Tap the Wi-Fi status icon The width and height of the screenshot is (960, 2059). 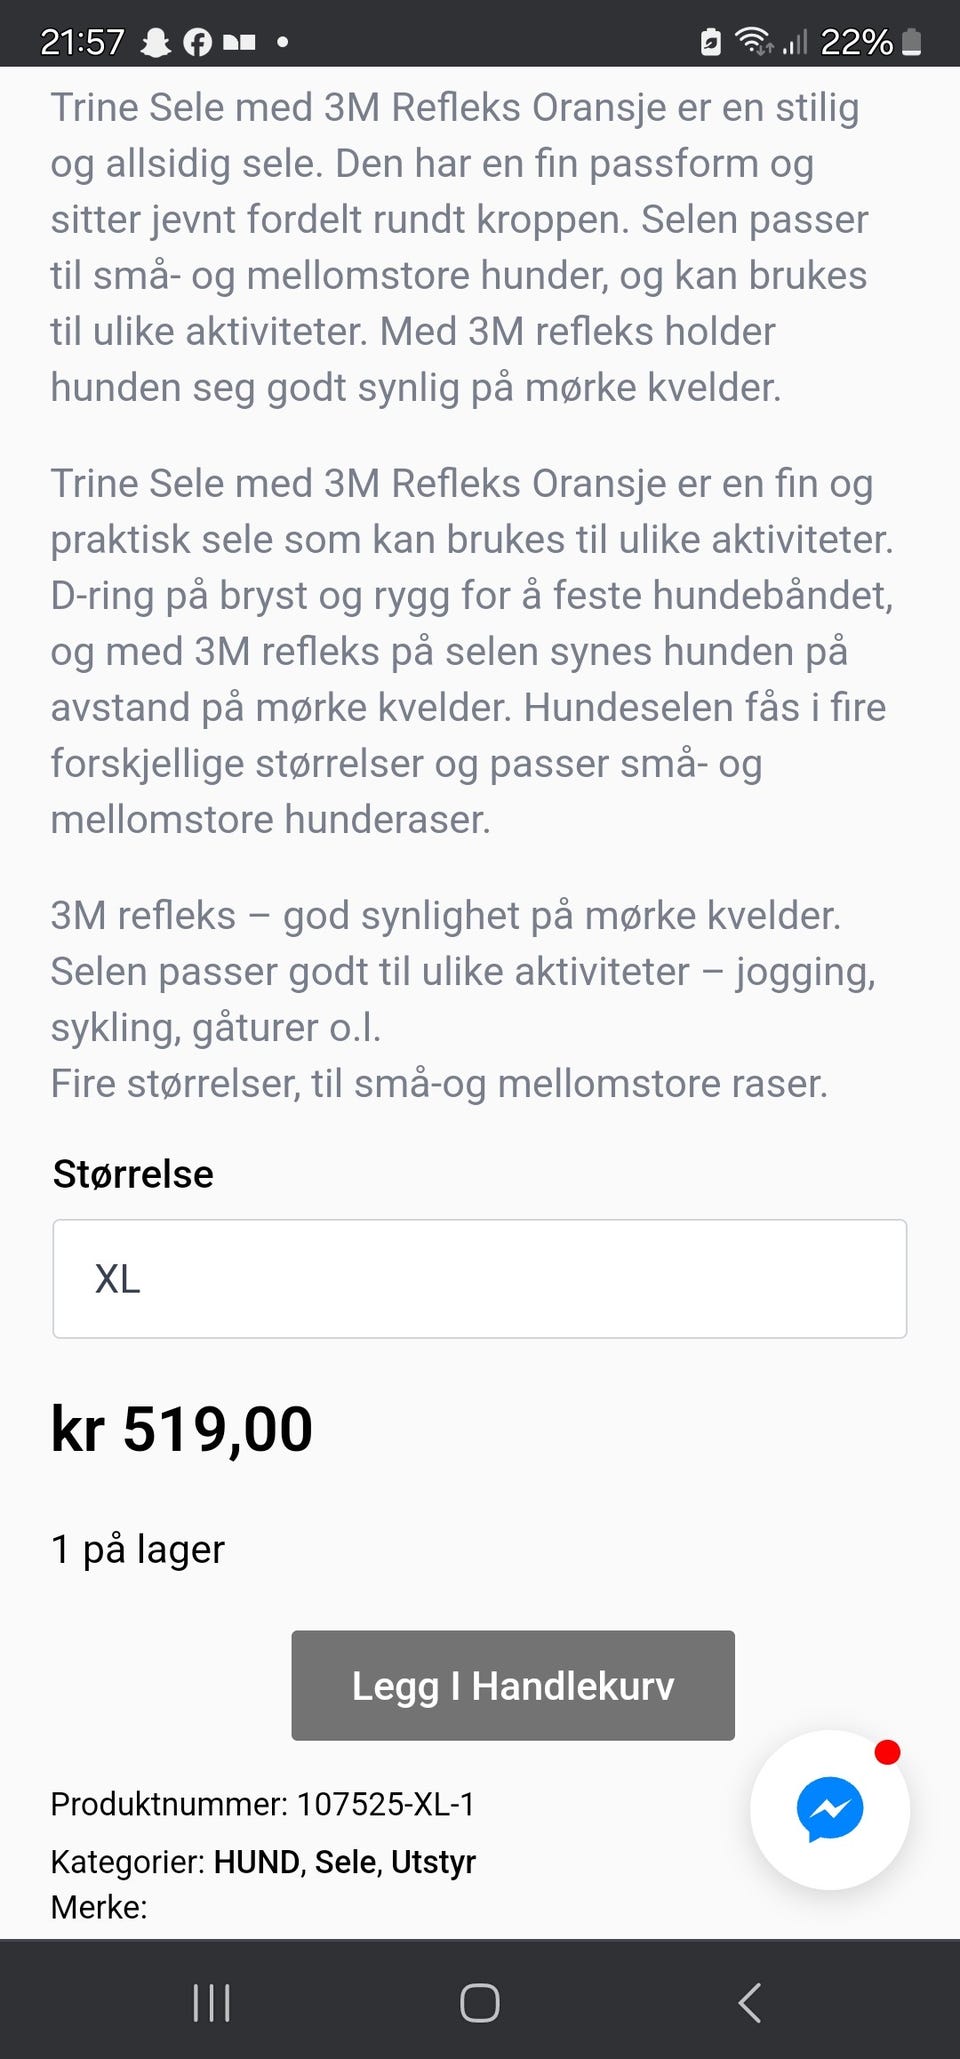752,41
